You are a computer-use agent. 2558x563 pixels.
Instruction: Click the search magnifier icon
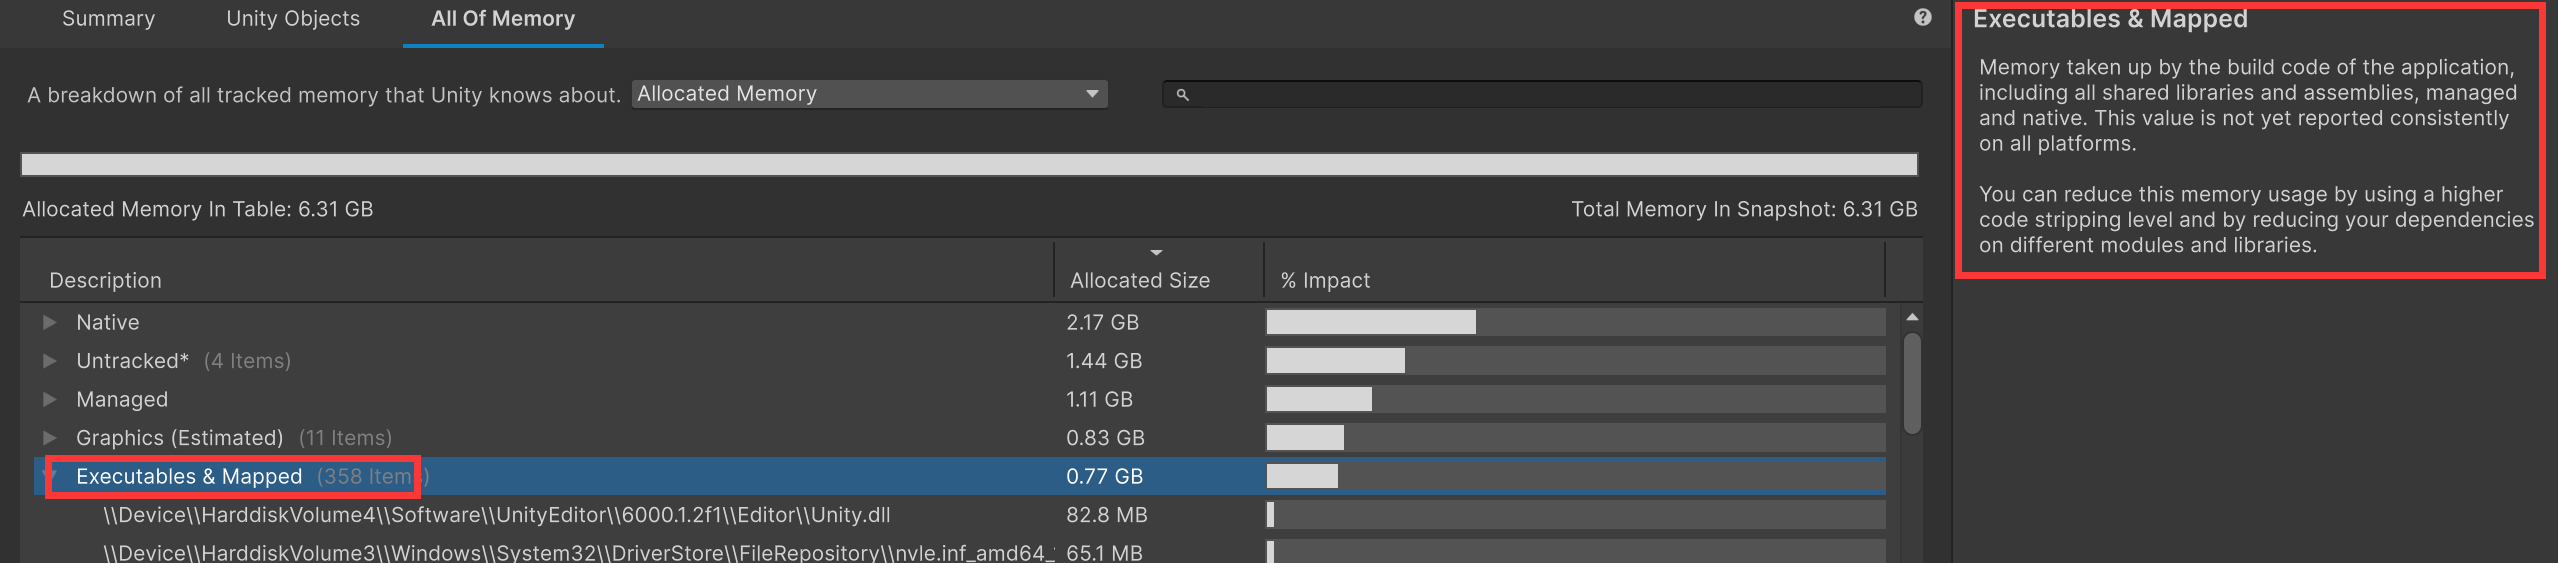click(1182, 94)
